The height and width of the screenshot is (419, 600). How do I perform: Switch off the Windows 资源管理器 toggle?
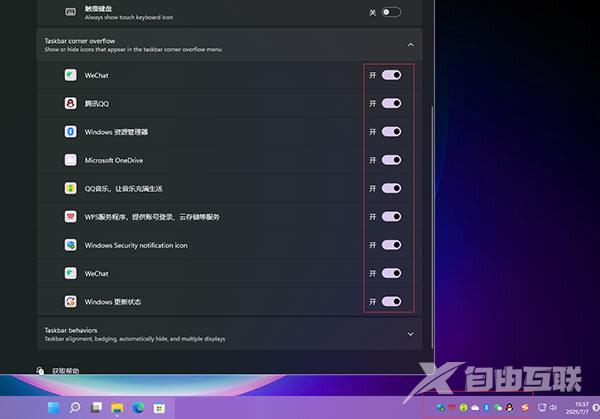tap(391, 132)
